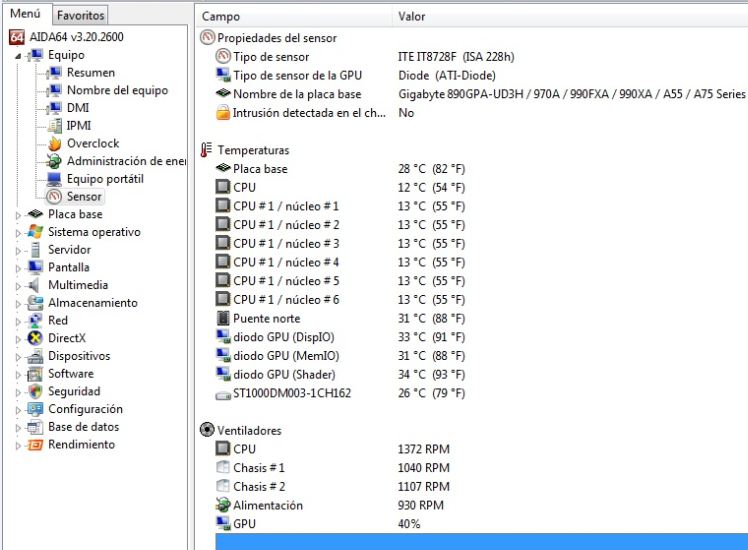This screenshot has width=748, height=550.
Task: Click the Software icon in tree
Action: (x=35, y=374)
